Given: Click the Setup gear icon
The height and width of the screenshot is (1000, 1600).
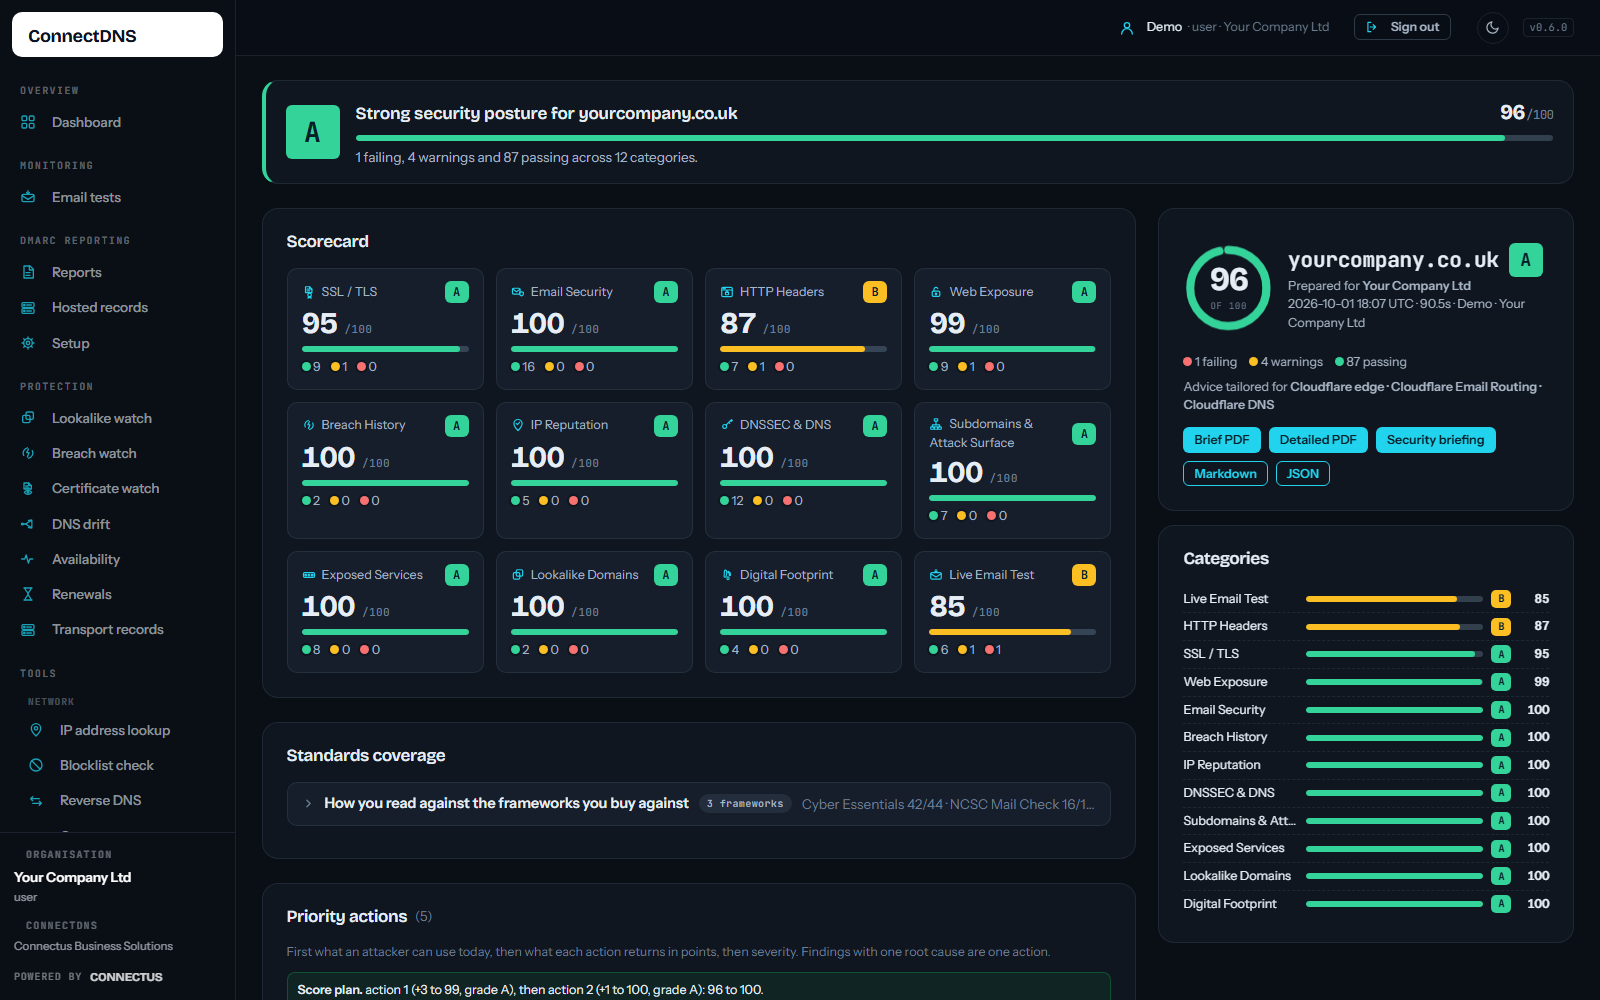Looking at the screenshot, I should click(28, 343).
